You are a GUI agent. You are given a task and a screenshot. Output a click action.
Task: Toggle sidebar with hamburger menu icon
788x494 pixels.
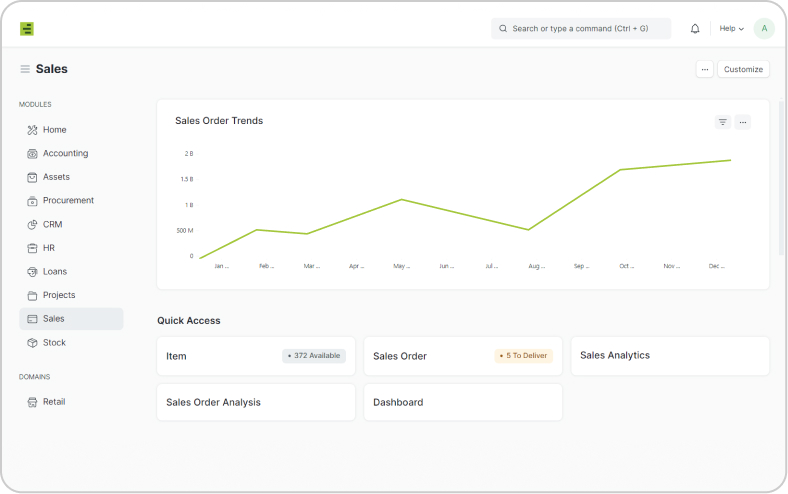pos(25,69)
